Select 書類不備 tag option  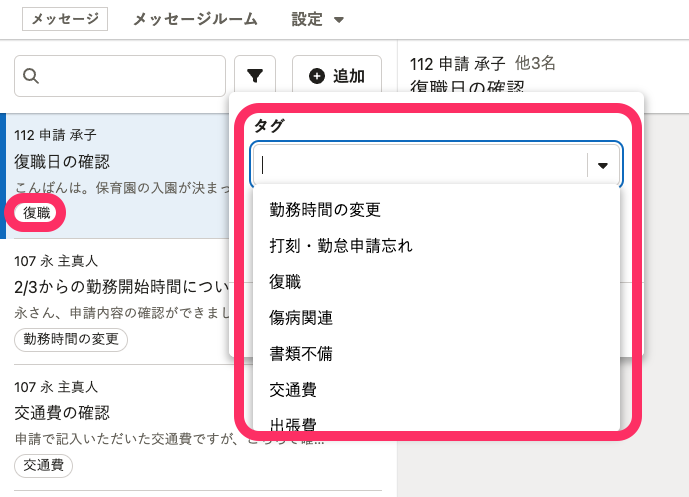tap(301, 354)
